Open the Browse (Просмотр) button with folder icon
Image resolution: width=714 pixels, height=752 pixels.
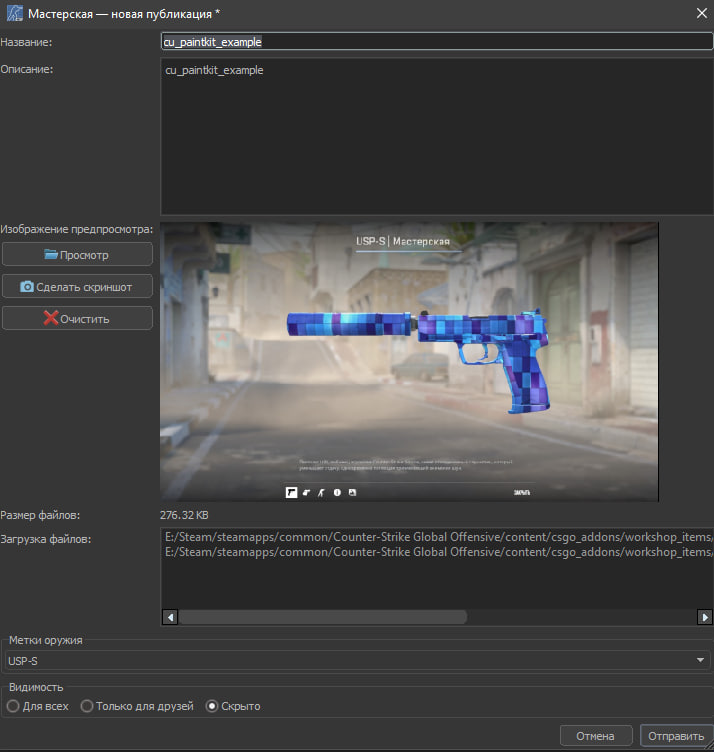point(77,255)
